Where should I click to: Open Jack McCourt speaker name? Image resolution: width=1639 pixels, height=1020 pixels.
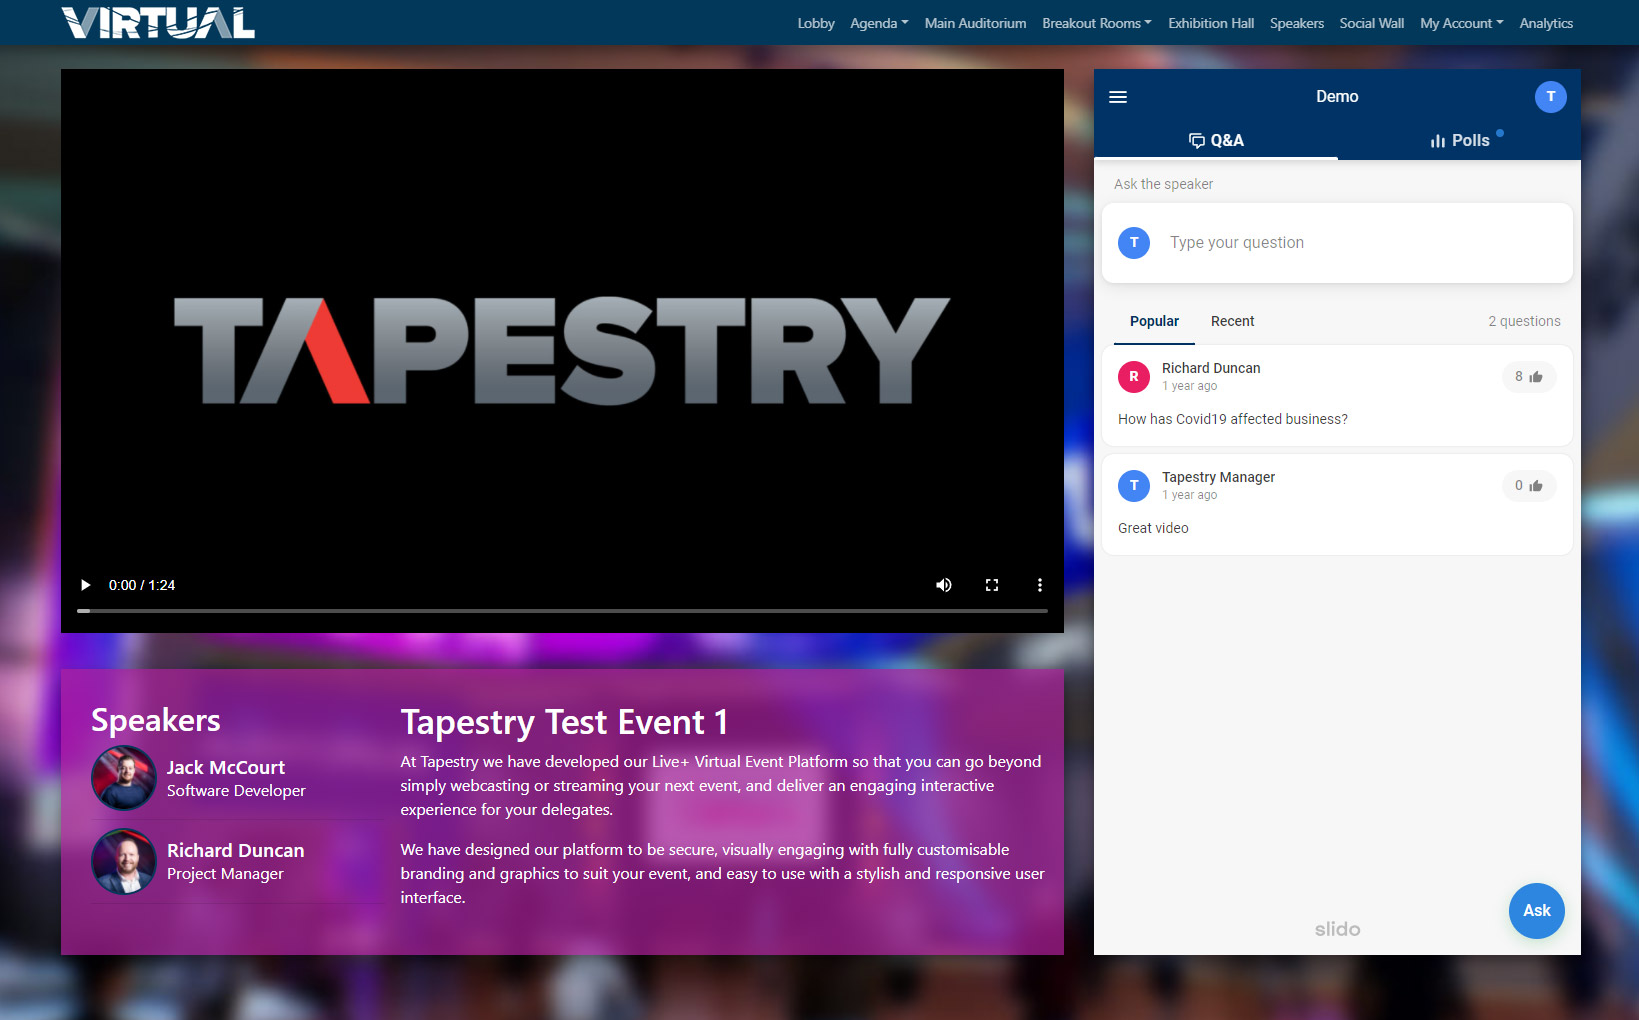[226, 767]
